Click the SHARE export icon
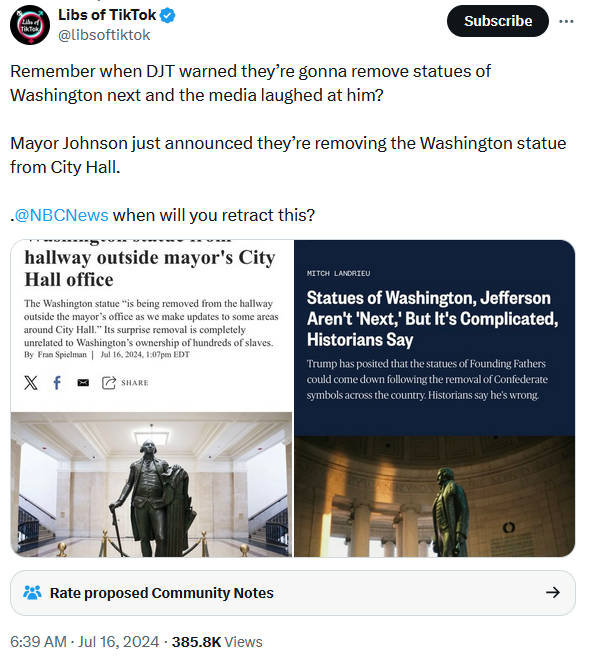Screen dimensions: 589x666 tap(109, 383)
